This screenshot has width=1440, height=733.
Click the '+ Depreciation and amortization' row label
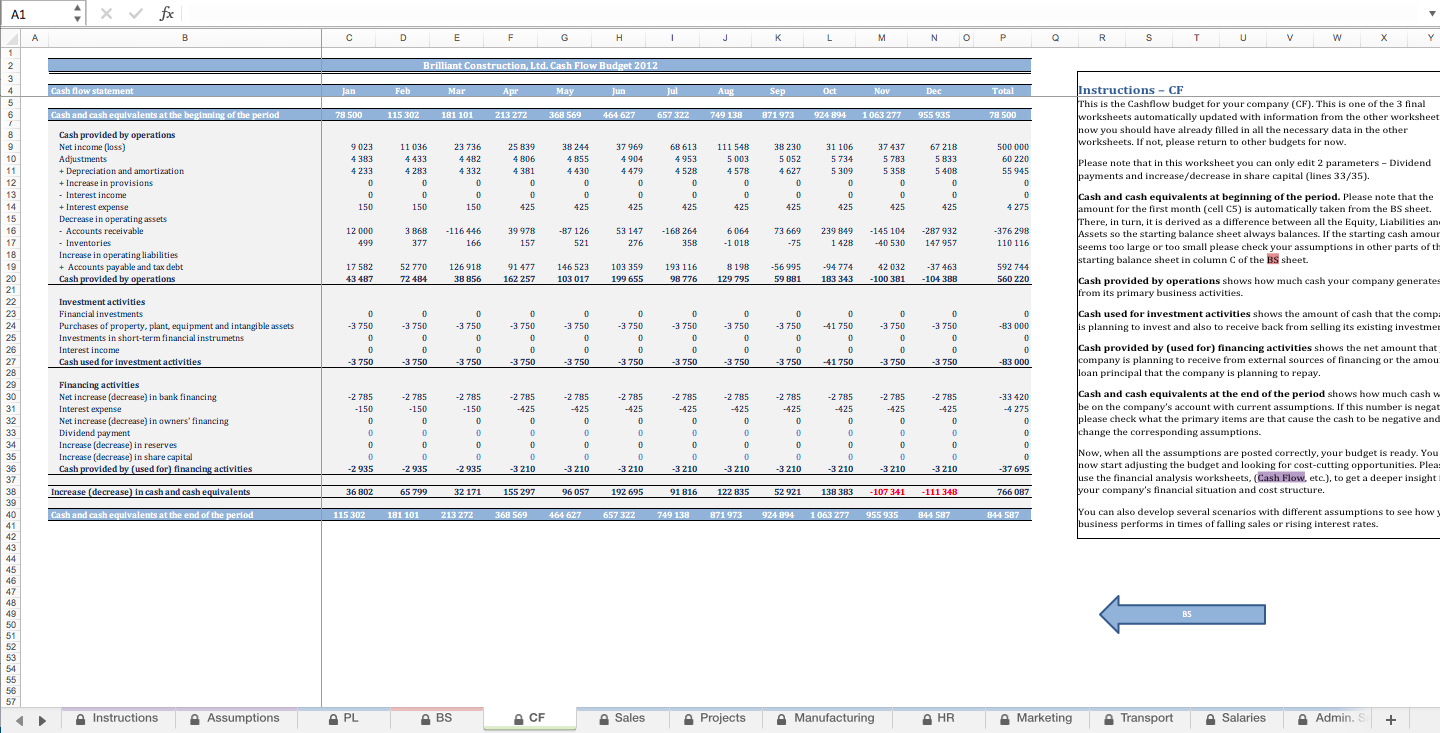(x=121, y=171)
